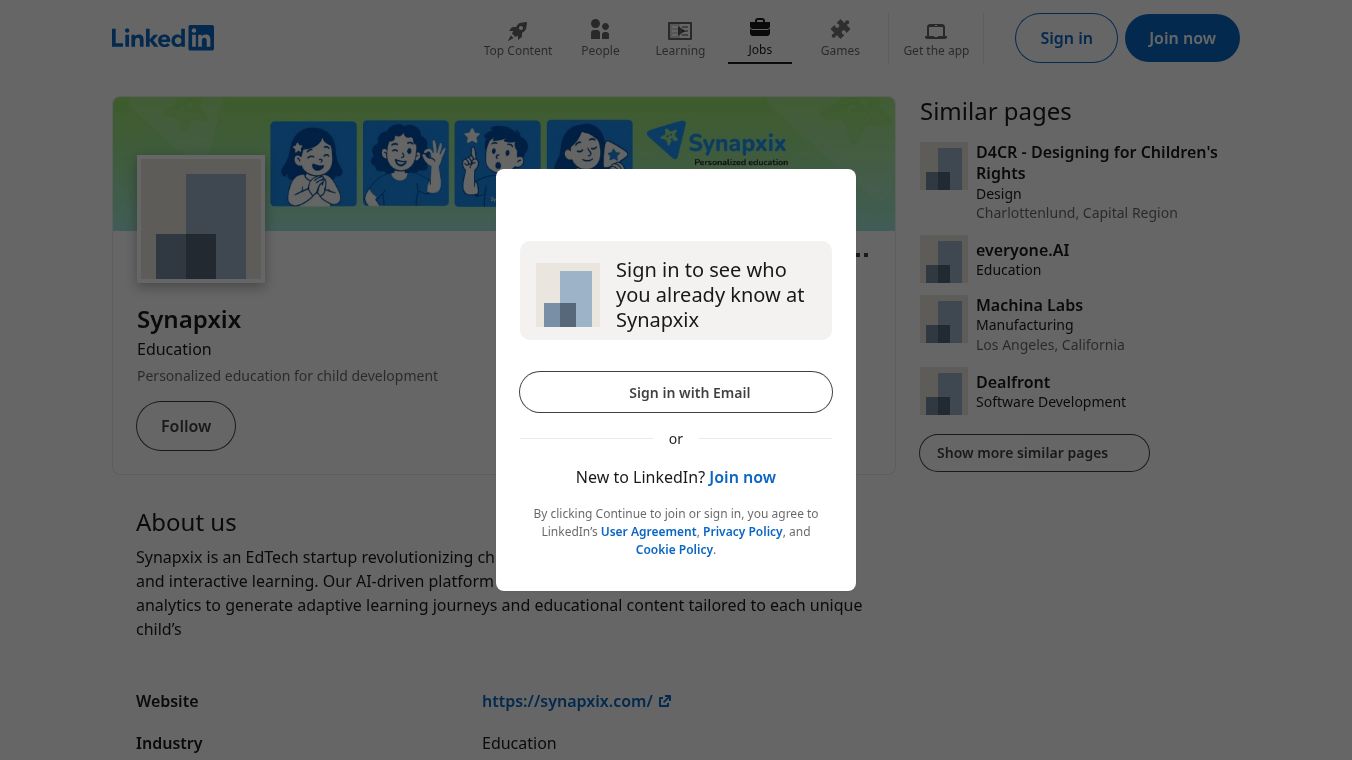The image size is (1352, 760).
Task: Click 'Personalized education for child development' tagline
Action: pos(287,376)
